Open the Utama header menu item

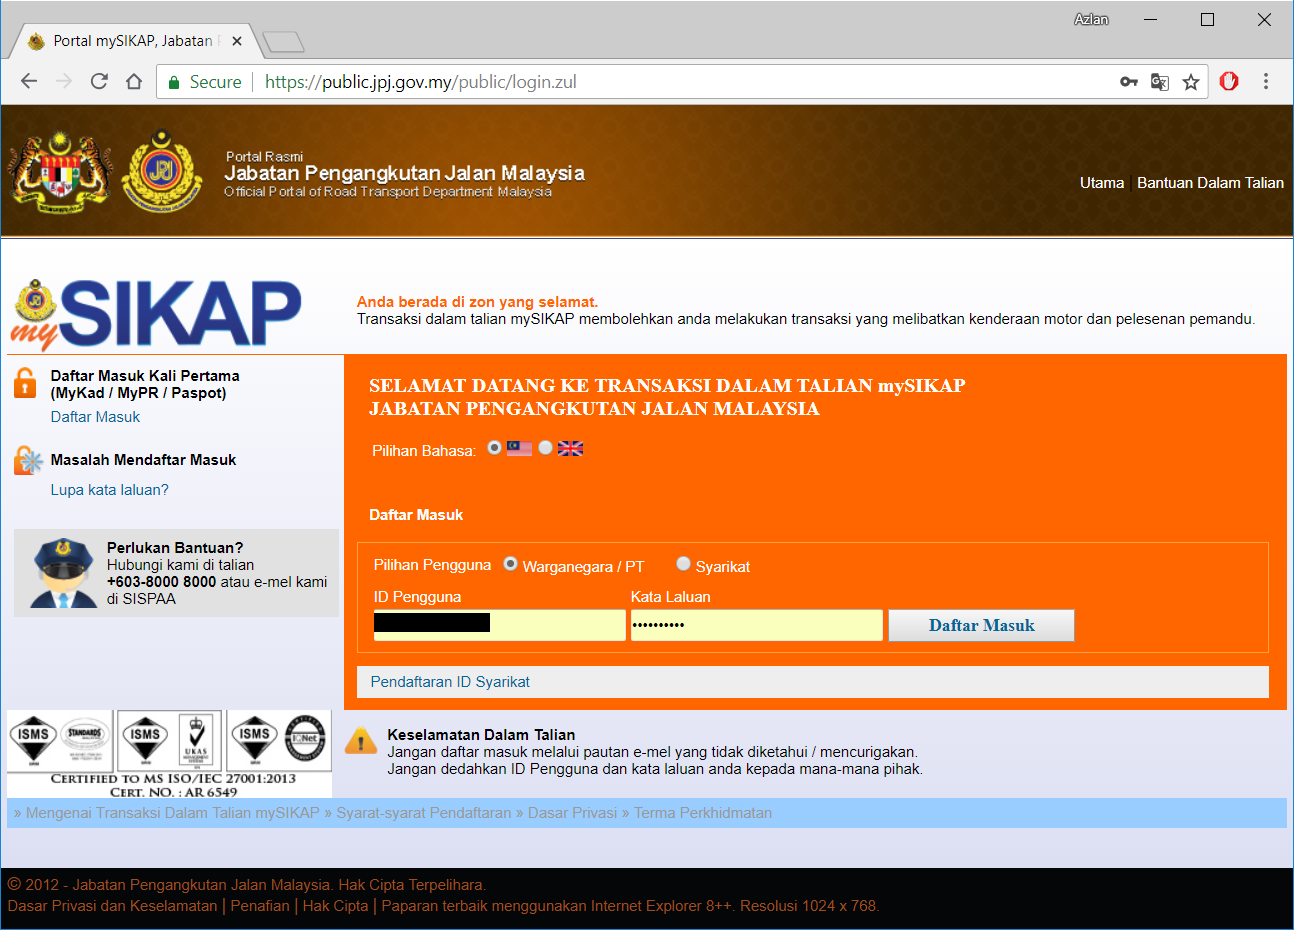[x=1102, y=183]
